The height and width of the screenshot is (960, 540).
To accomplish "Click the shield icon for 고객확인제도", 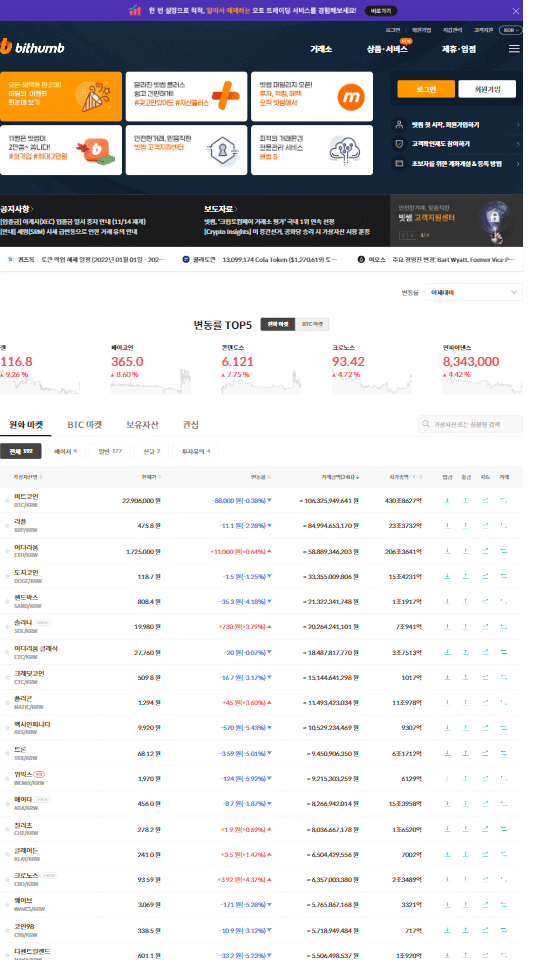I will coord(399,144).
